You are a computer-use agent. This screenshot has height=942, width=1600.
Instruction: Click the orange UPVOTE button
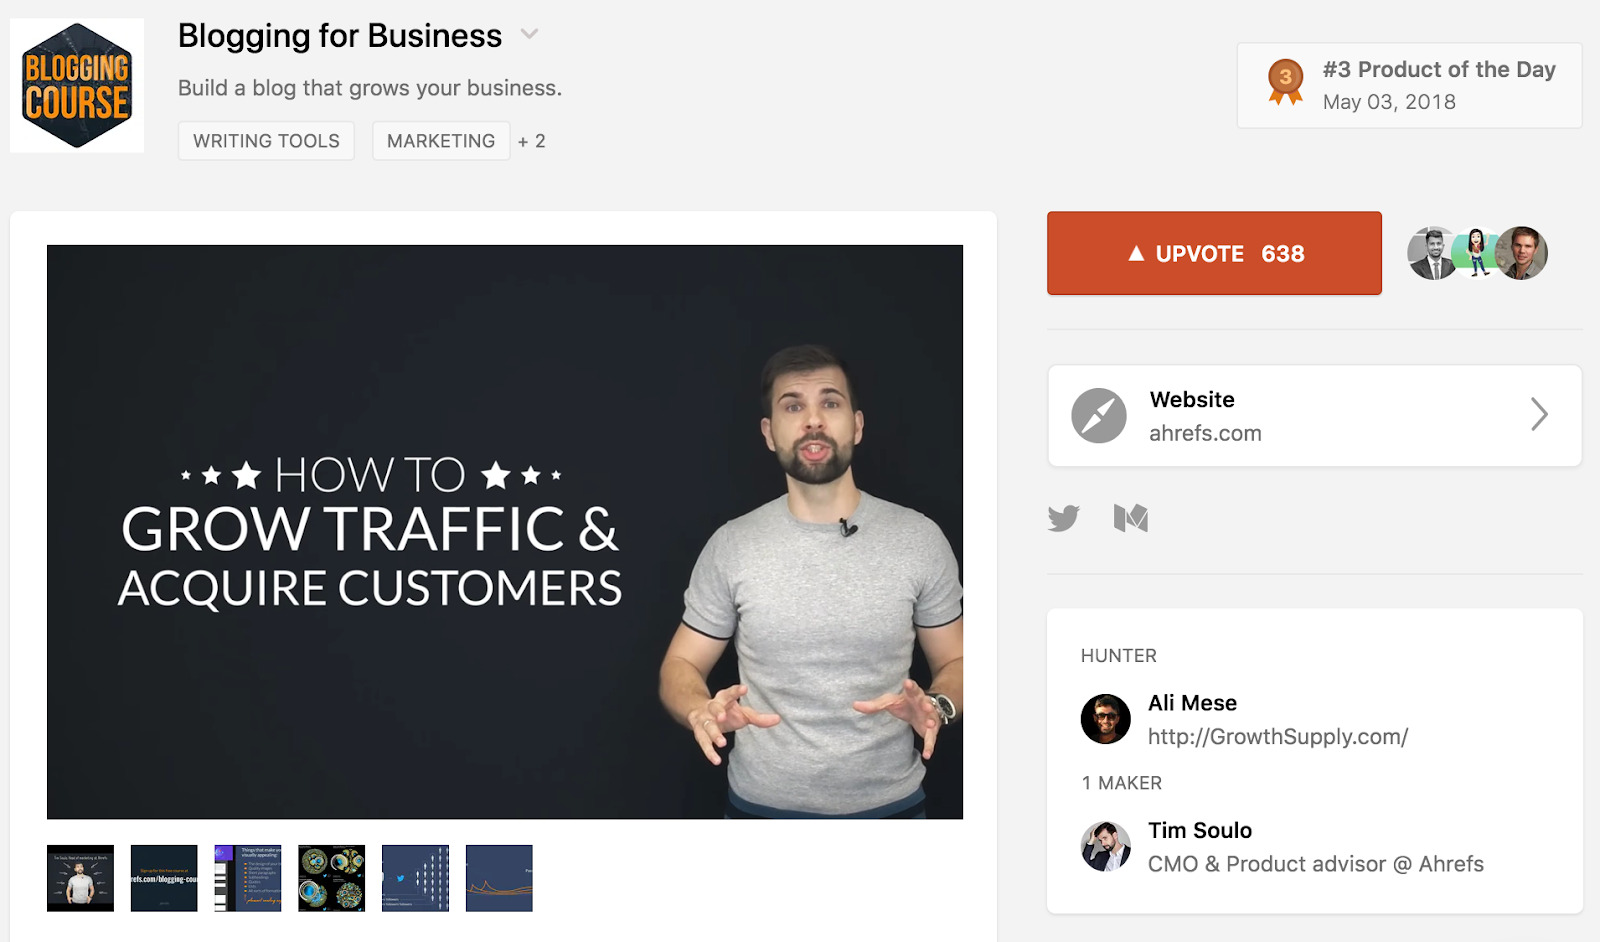coord(1213,253)
